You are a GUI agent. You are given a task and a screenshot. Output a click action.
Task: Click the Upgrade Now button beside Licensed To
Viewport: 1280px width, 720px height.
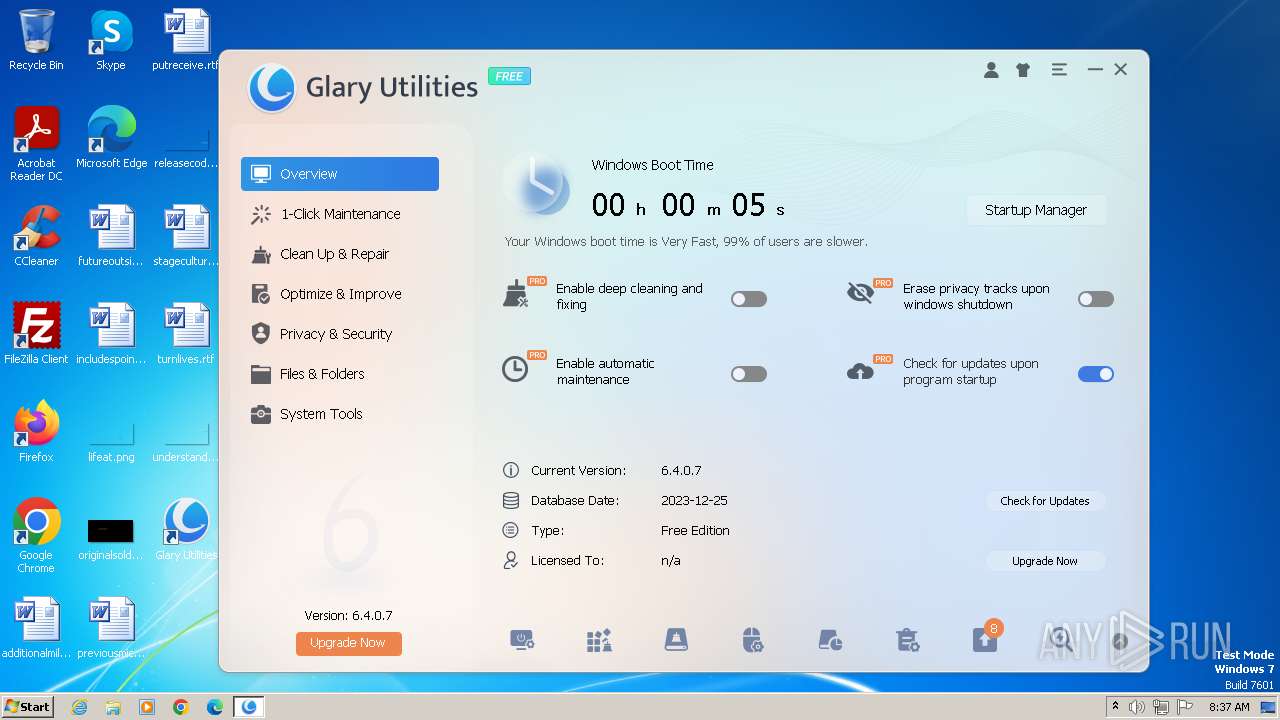tap(1045, 561)
